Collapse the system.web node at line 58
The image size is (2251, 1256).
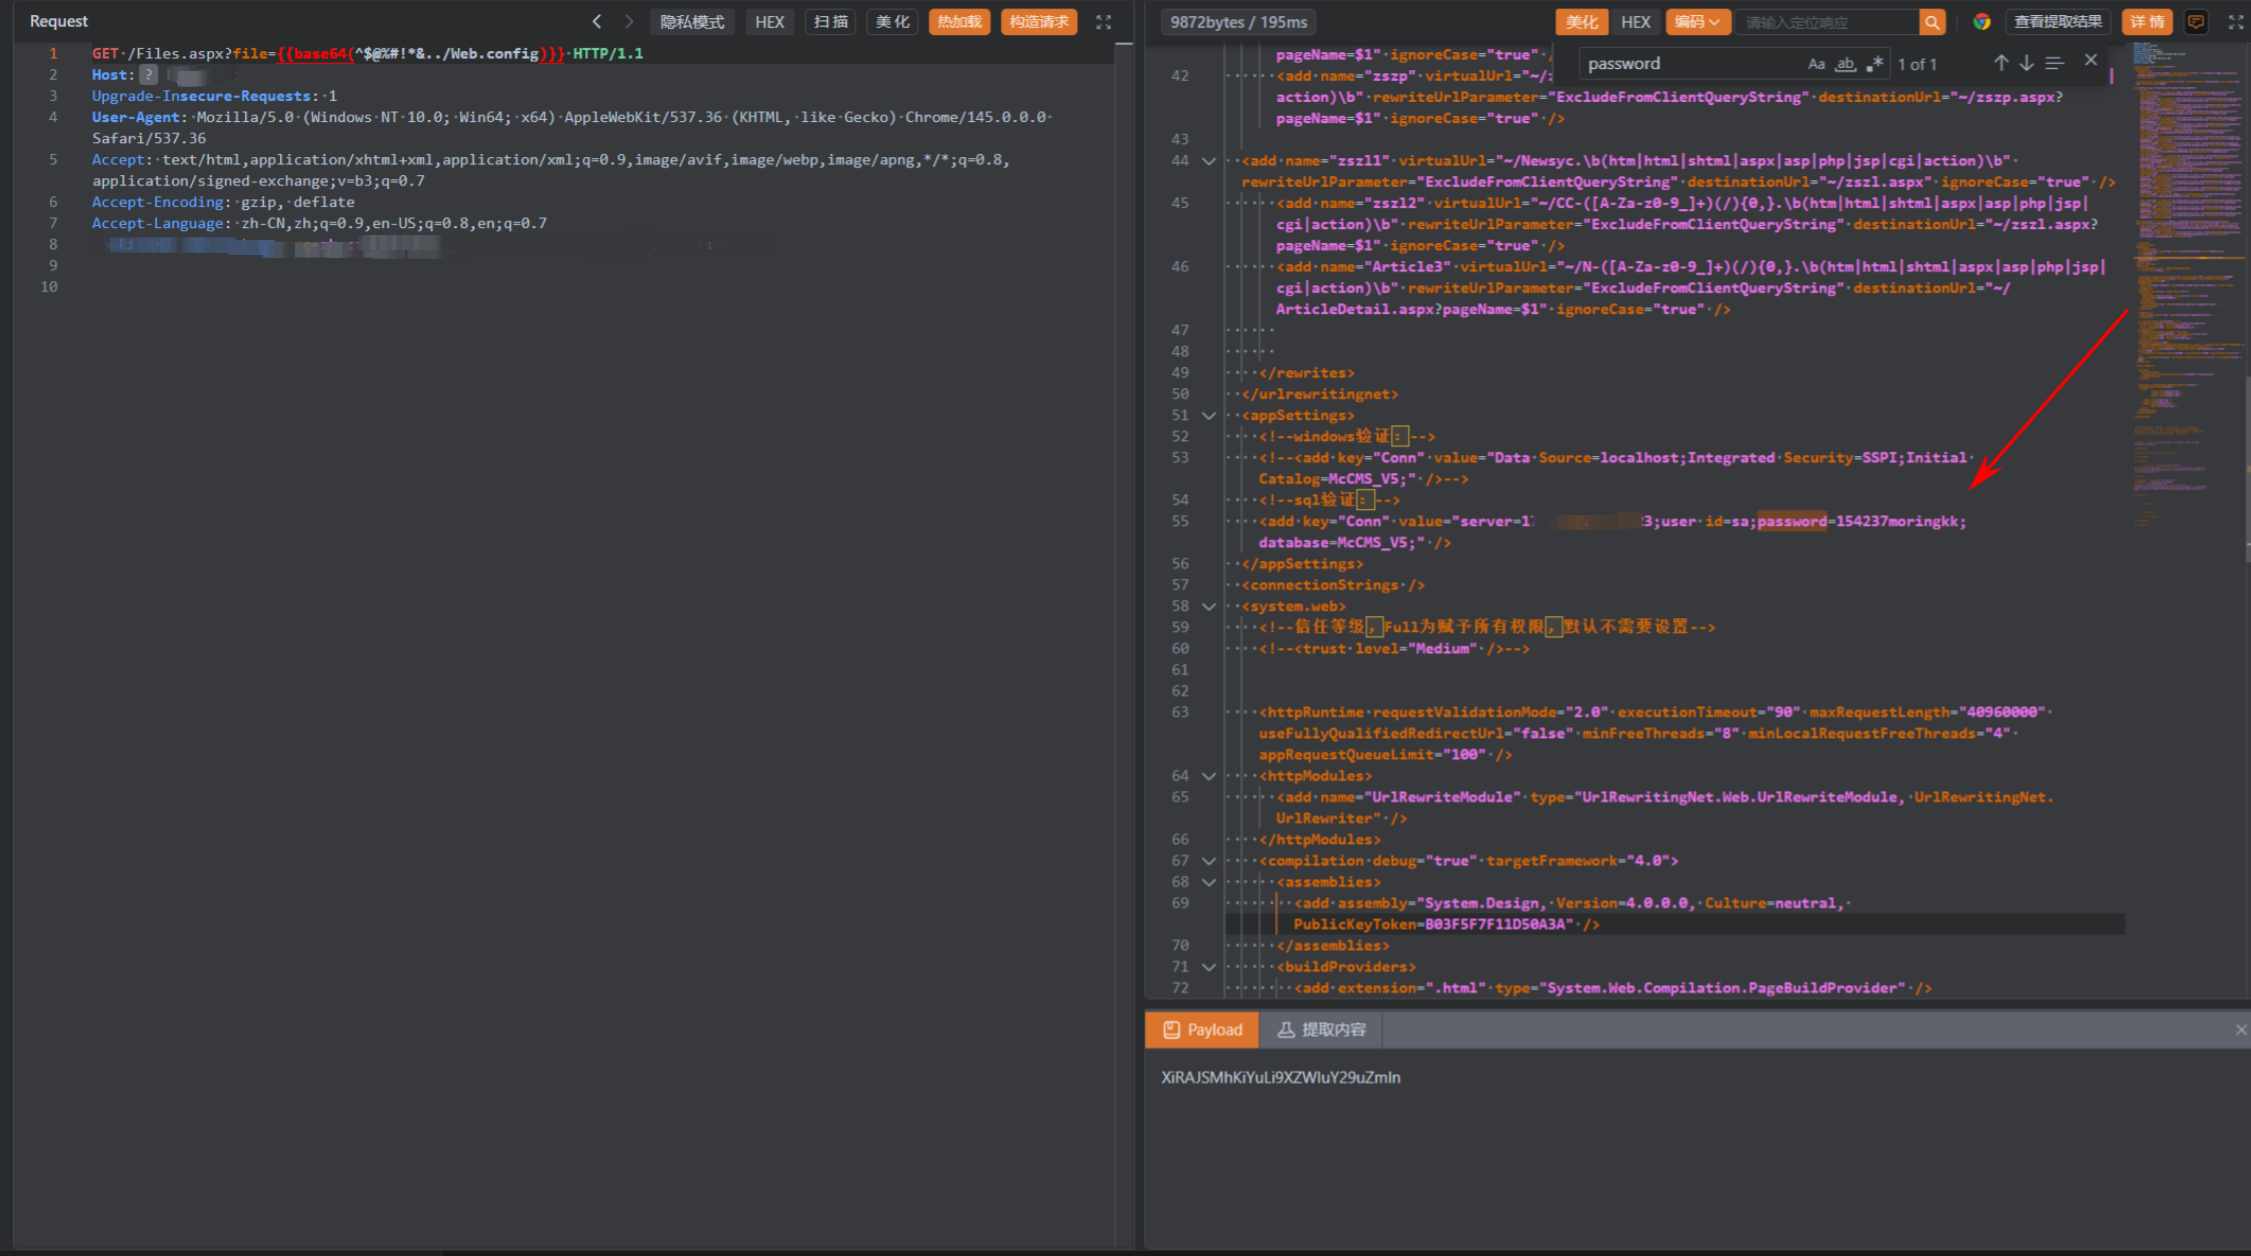(x=1208, y=607)
